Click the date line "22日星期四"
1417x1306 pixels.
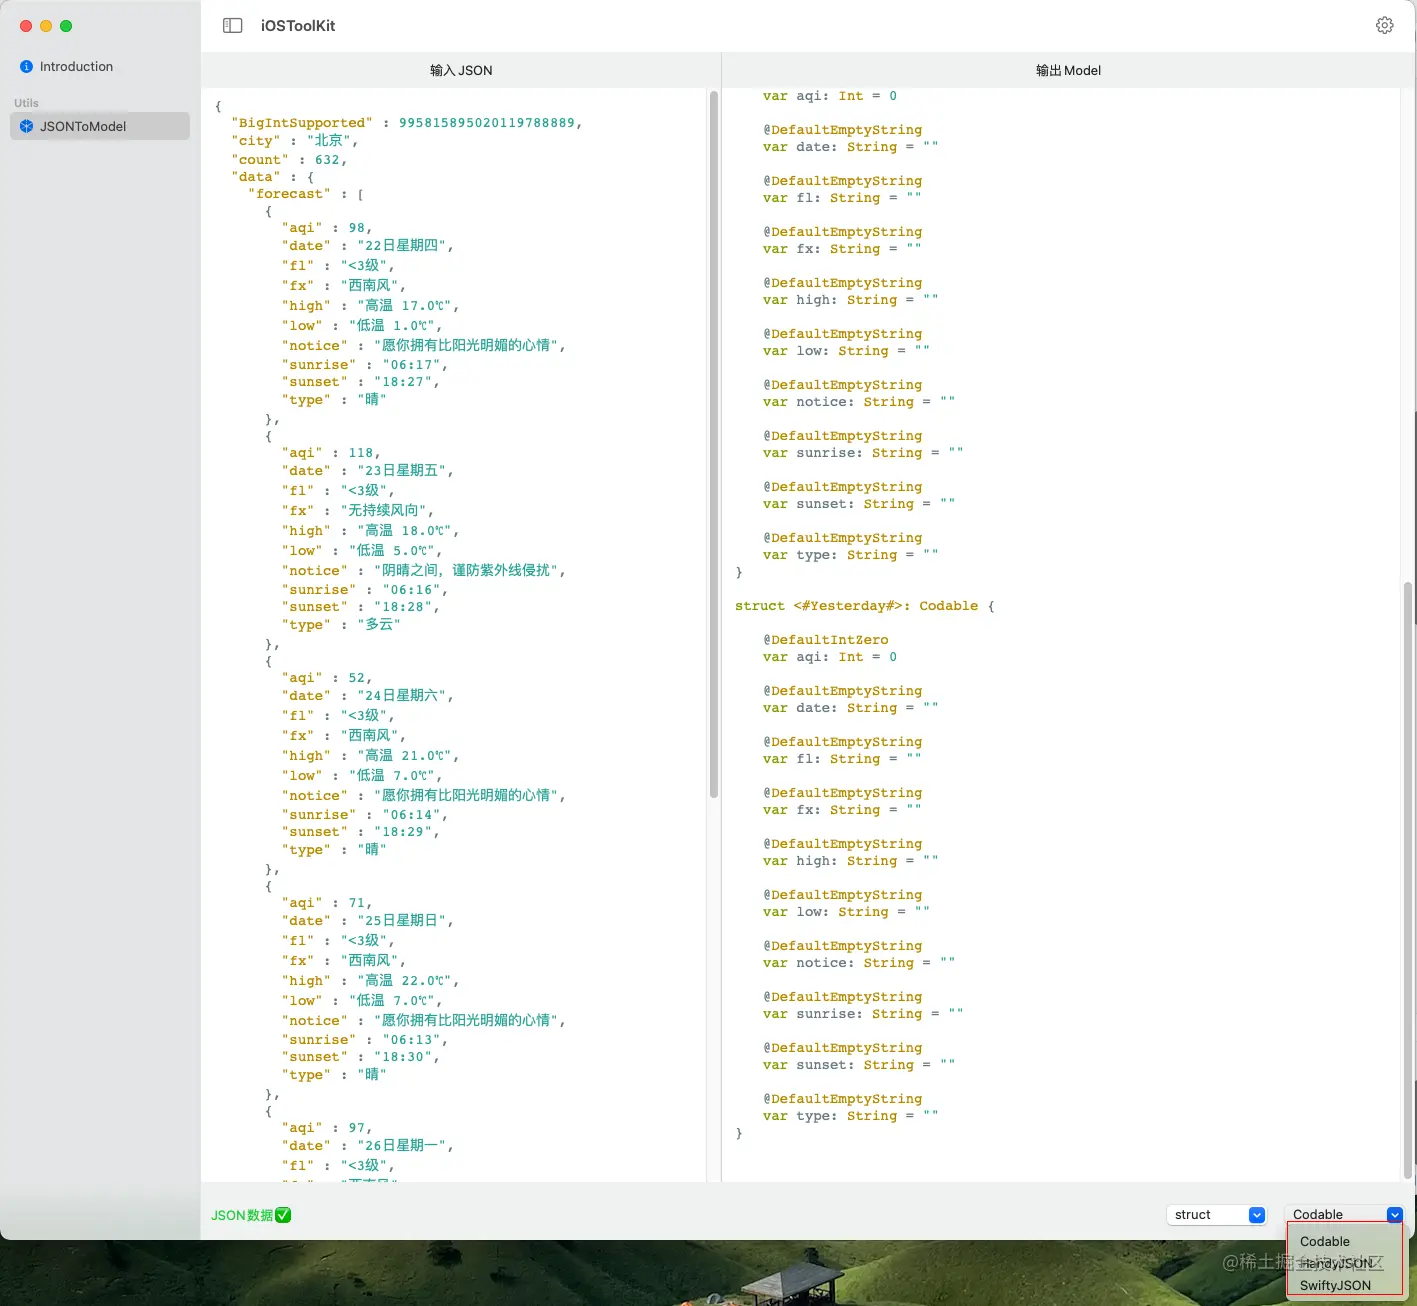click(x=368, y=246)
